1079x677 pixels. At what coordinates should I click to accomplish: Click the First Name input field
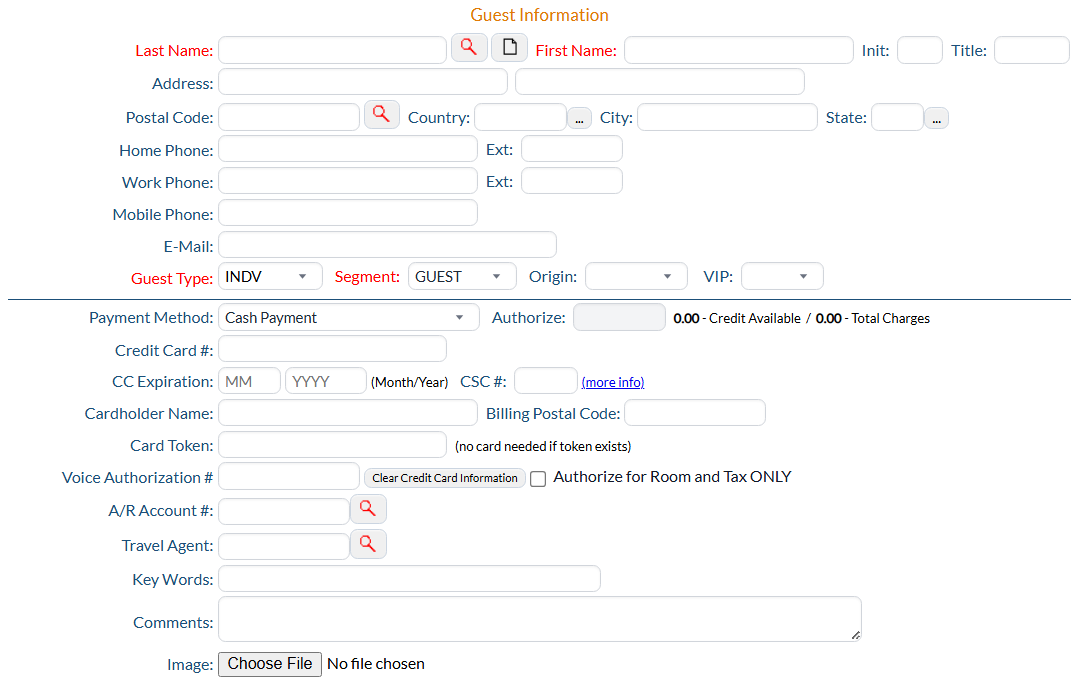coord(738,50)
